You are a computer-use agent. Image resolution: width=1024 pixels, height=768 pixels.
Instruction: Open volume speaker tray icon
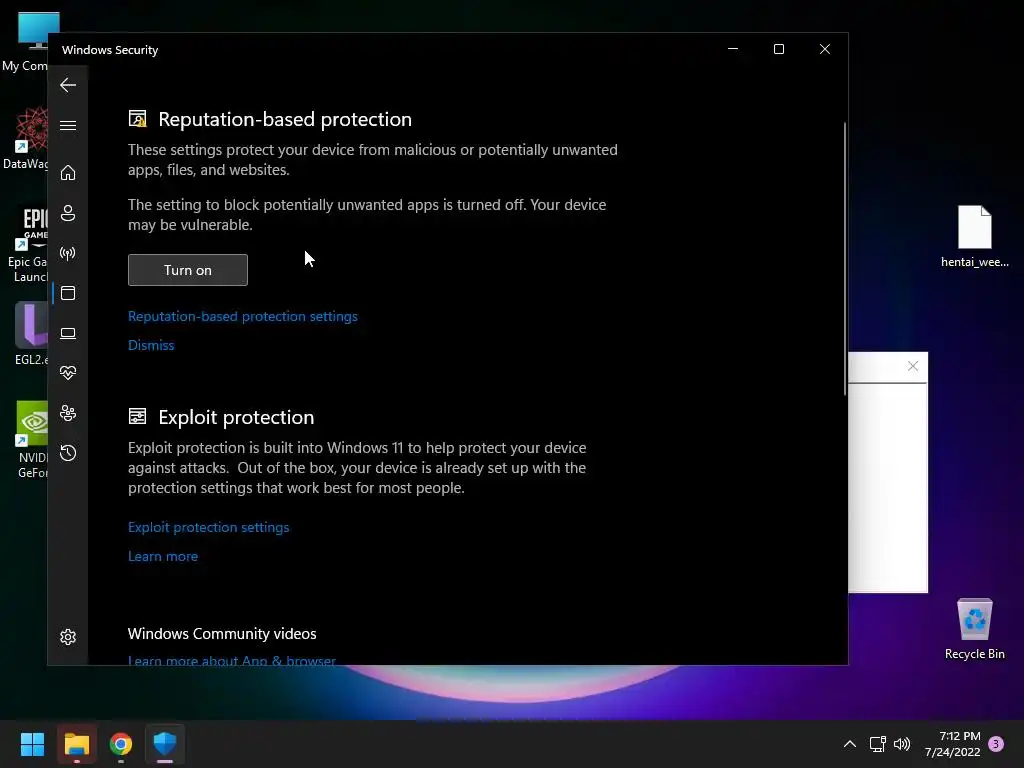(902, 744)
